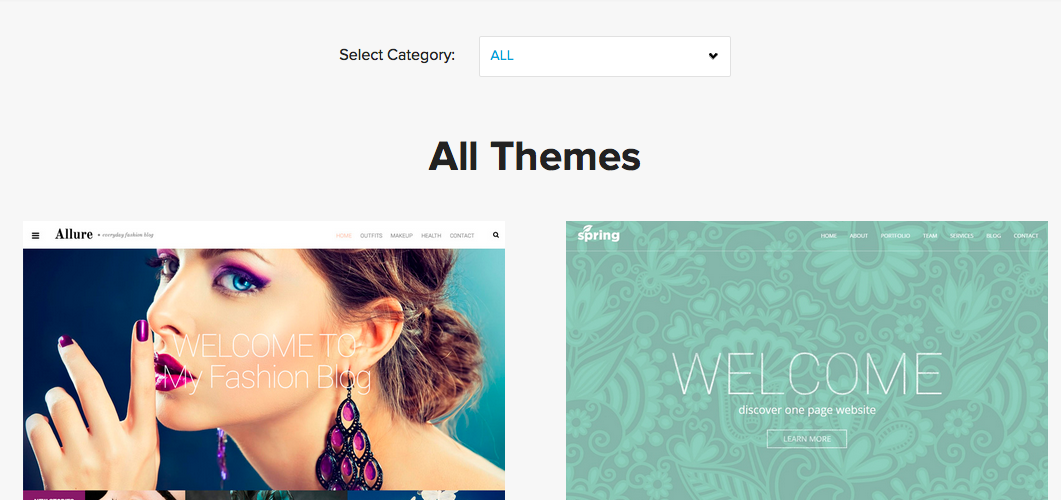
Task: Select HOME in the Allure theme menu
Action: pos(344,235)
